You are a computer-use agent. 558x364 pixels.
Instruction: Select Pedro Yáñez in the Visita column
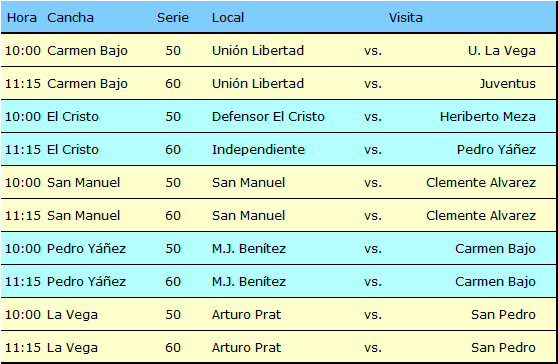tap(496, 149)
